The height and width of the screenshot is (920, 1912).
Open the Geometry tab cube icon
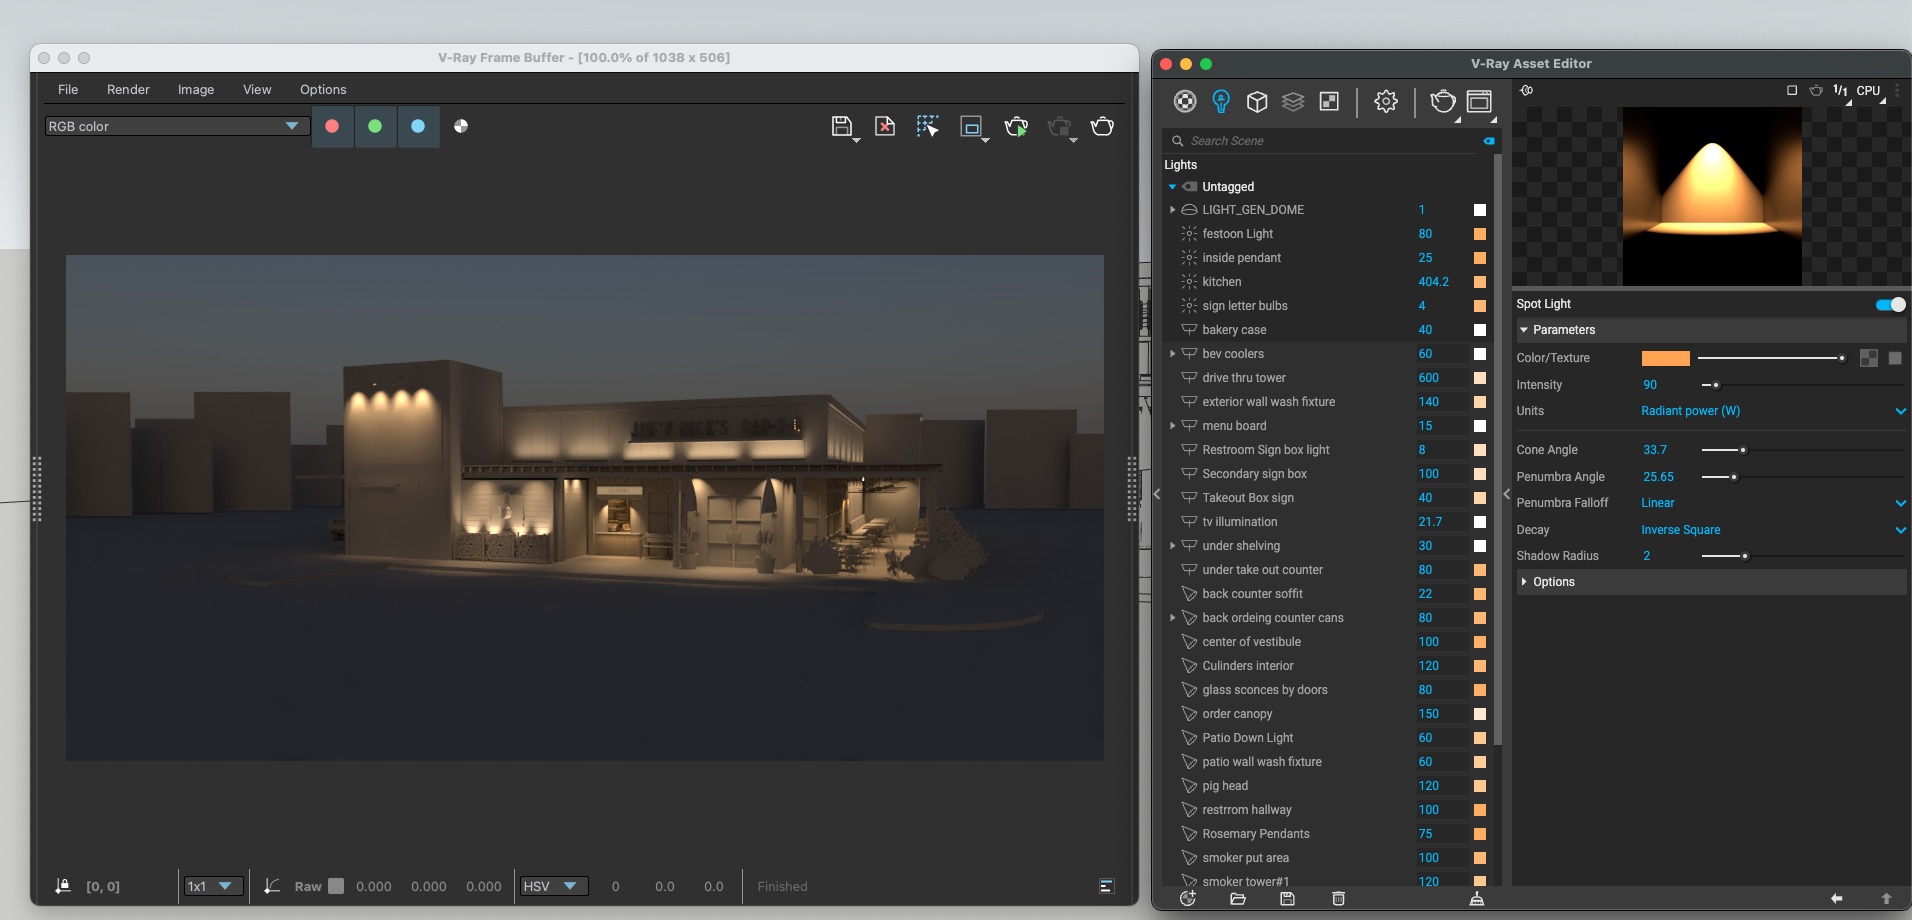pyautogui.click(x=1257, y=101)
